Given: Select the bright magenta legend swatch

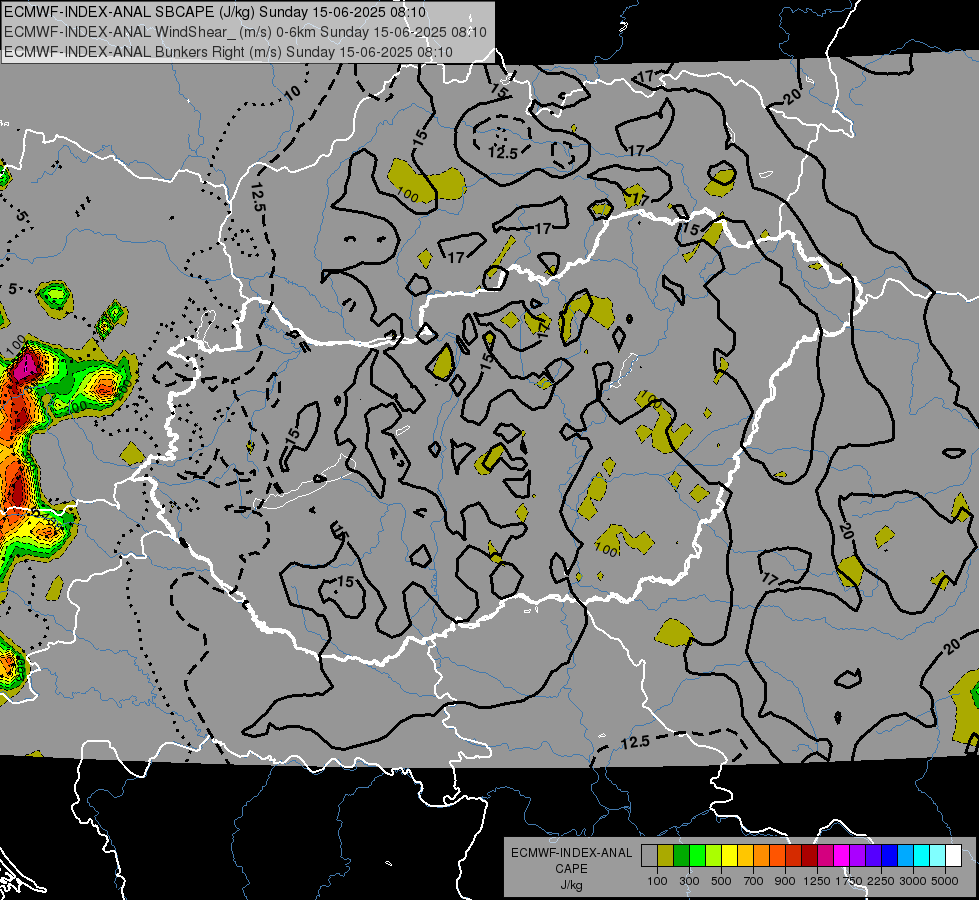Looking at the screenshot, I should (842, 856).
